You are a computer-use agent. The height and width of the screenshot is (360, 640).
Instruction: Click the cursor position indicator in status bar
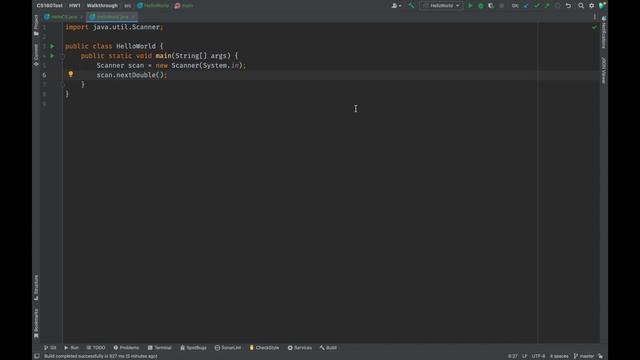(x=513, y=356)
